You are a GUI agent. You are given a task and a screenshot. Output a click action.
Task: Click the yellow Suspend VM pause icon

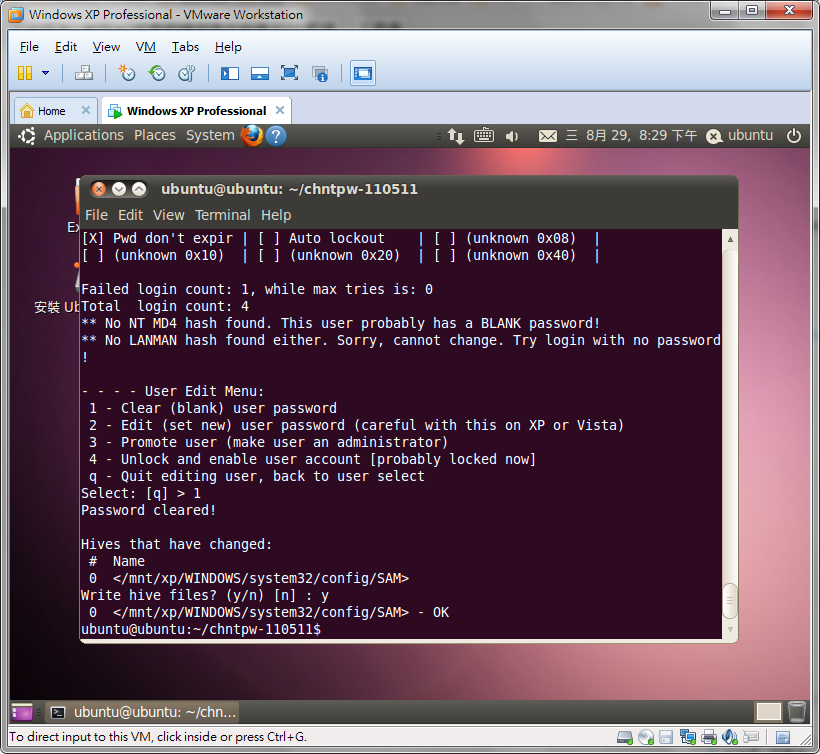(25, 73)
